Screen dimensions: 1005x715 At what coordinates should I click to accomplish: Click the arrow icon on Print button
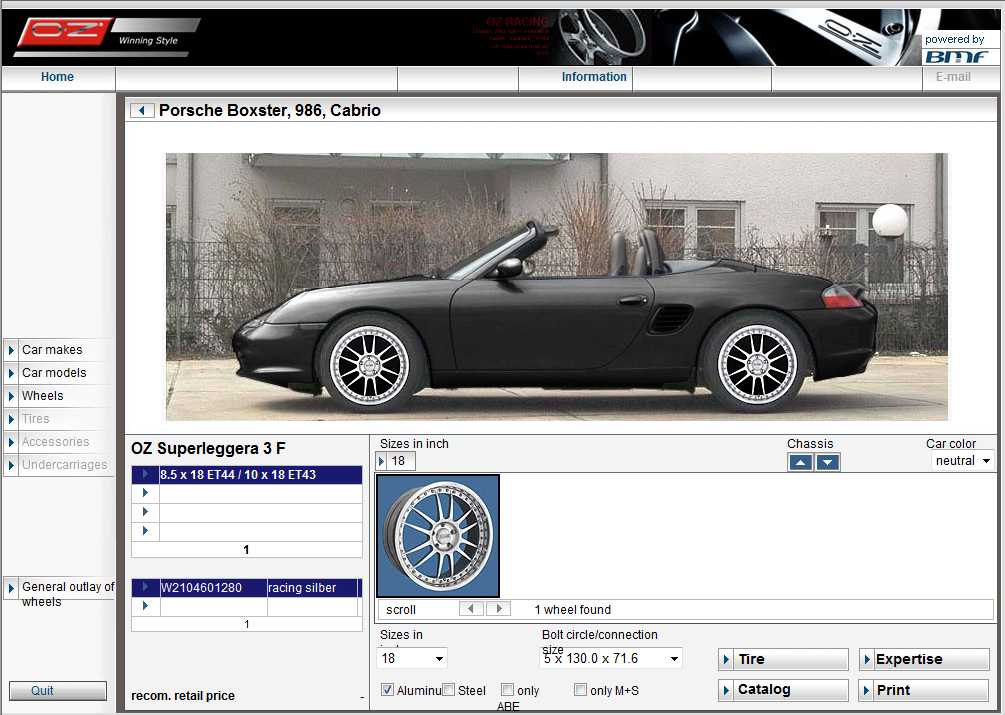[866, 690]
